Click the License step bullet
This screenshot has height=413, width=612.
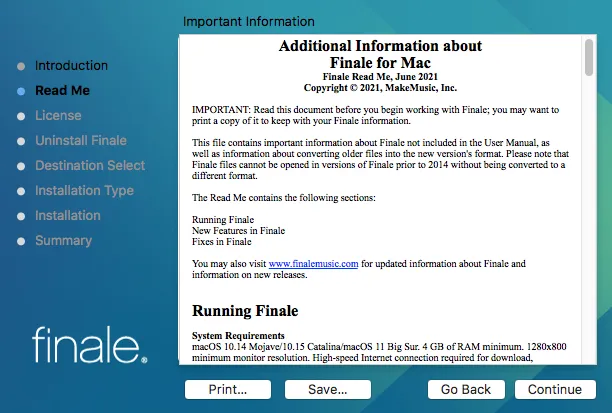tap(21, 116)
